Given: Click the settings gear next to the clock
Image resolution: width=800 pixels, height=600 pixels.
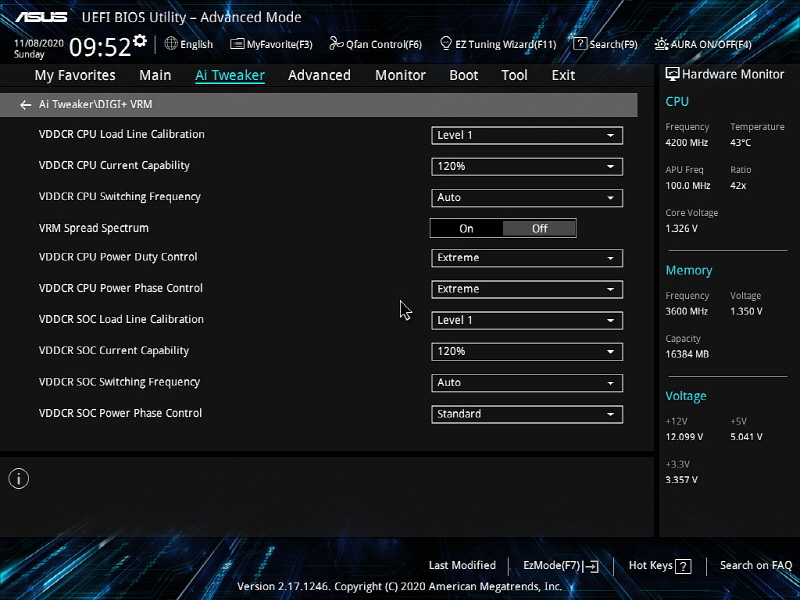Looking at the screenshot, I should [x=139, y=40].
